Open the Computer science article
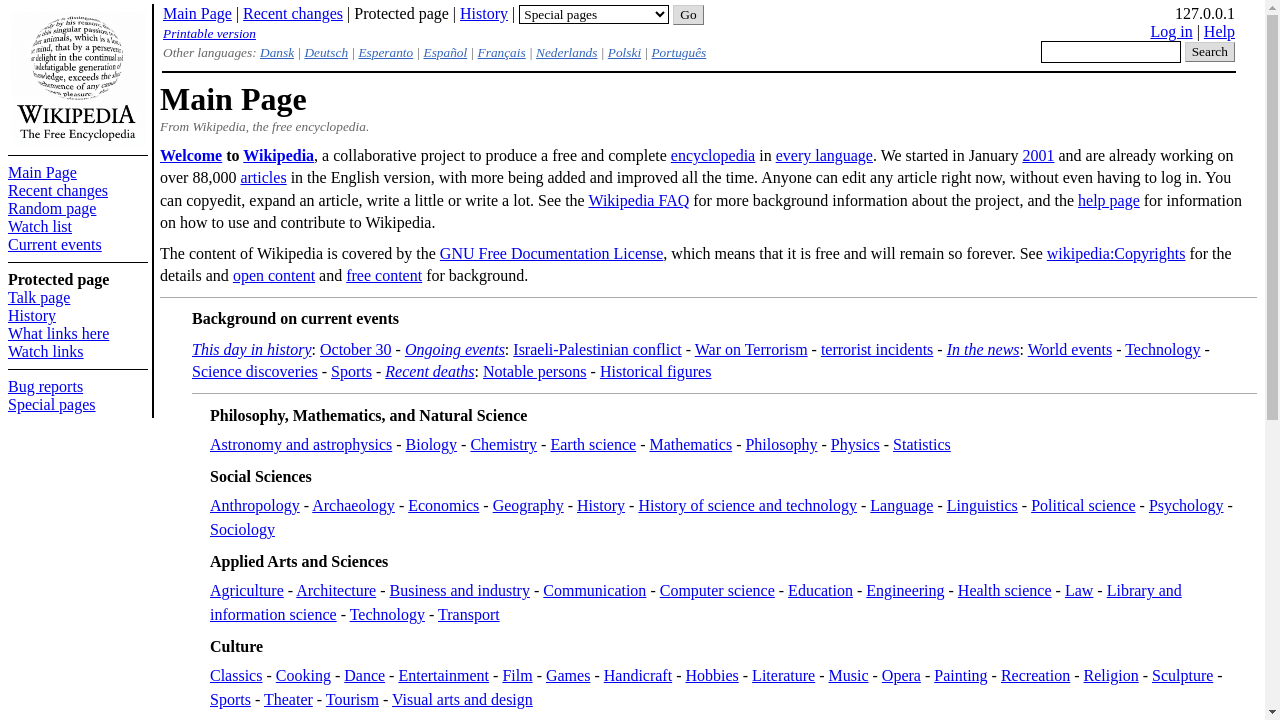This screenshot has height=720, width=1280. pos(717,590)
